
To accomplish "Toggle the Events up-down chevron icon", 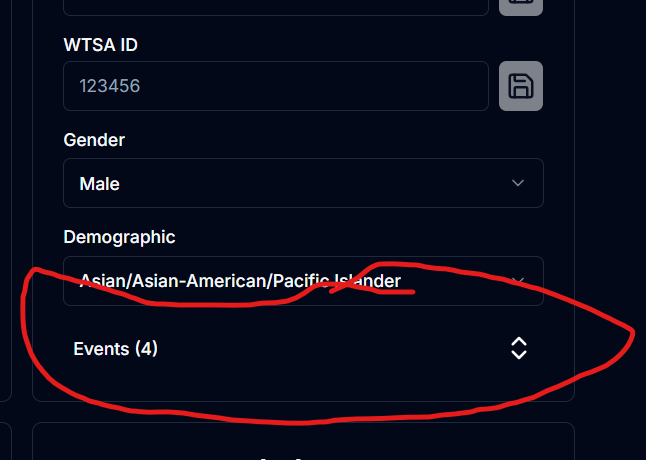I will tap(518, 348).
